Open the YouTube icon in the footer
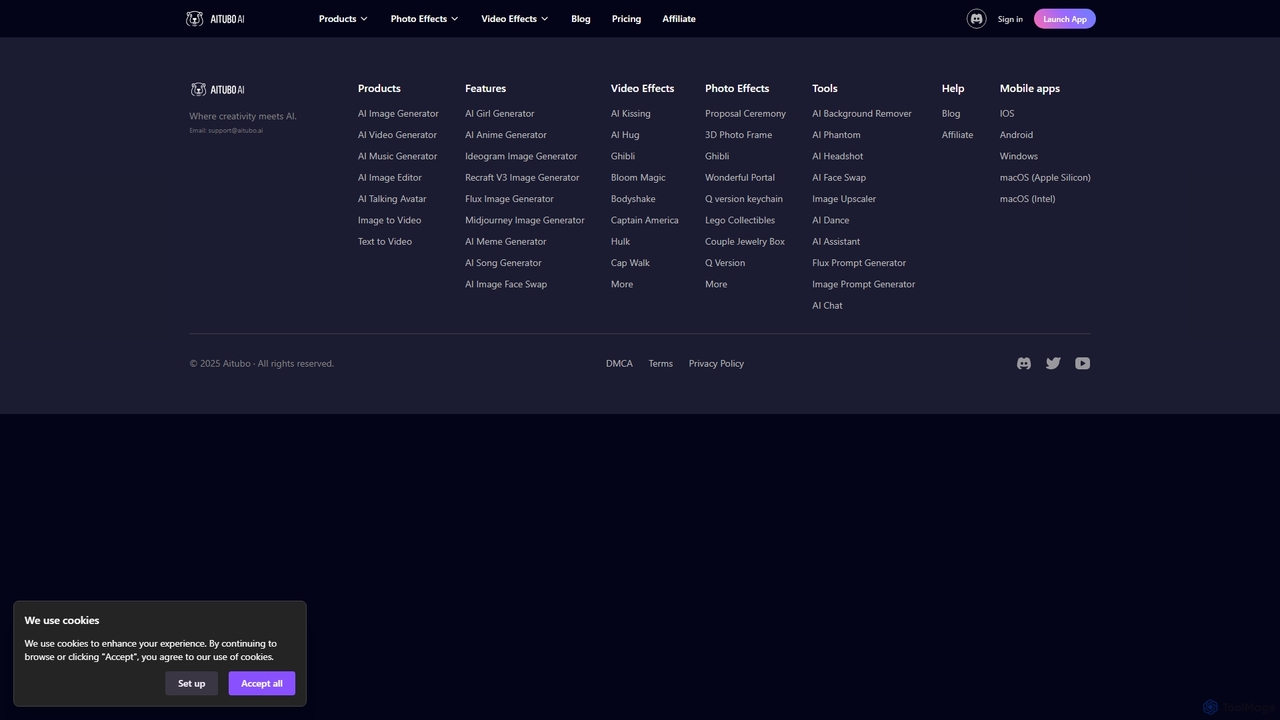This screenshot has width=1280, height=720. (1082, 364)
